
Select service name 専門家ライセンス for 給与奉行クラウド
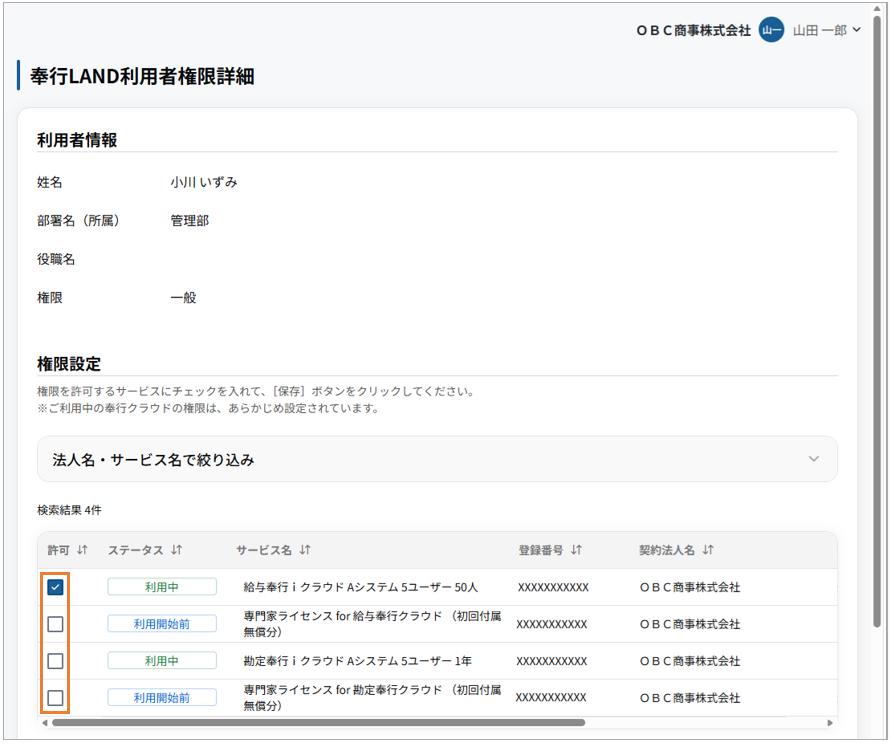[372, 624]
